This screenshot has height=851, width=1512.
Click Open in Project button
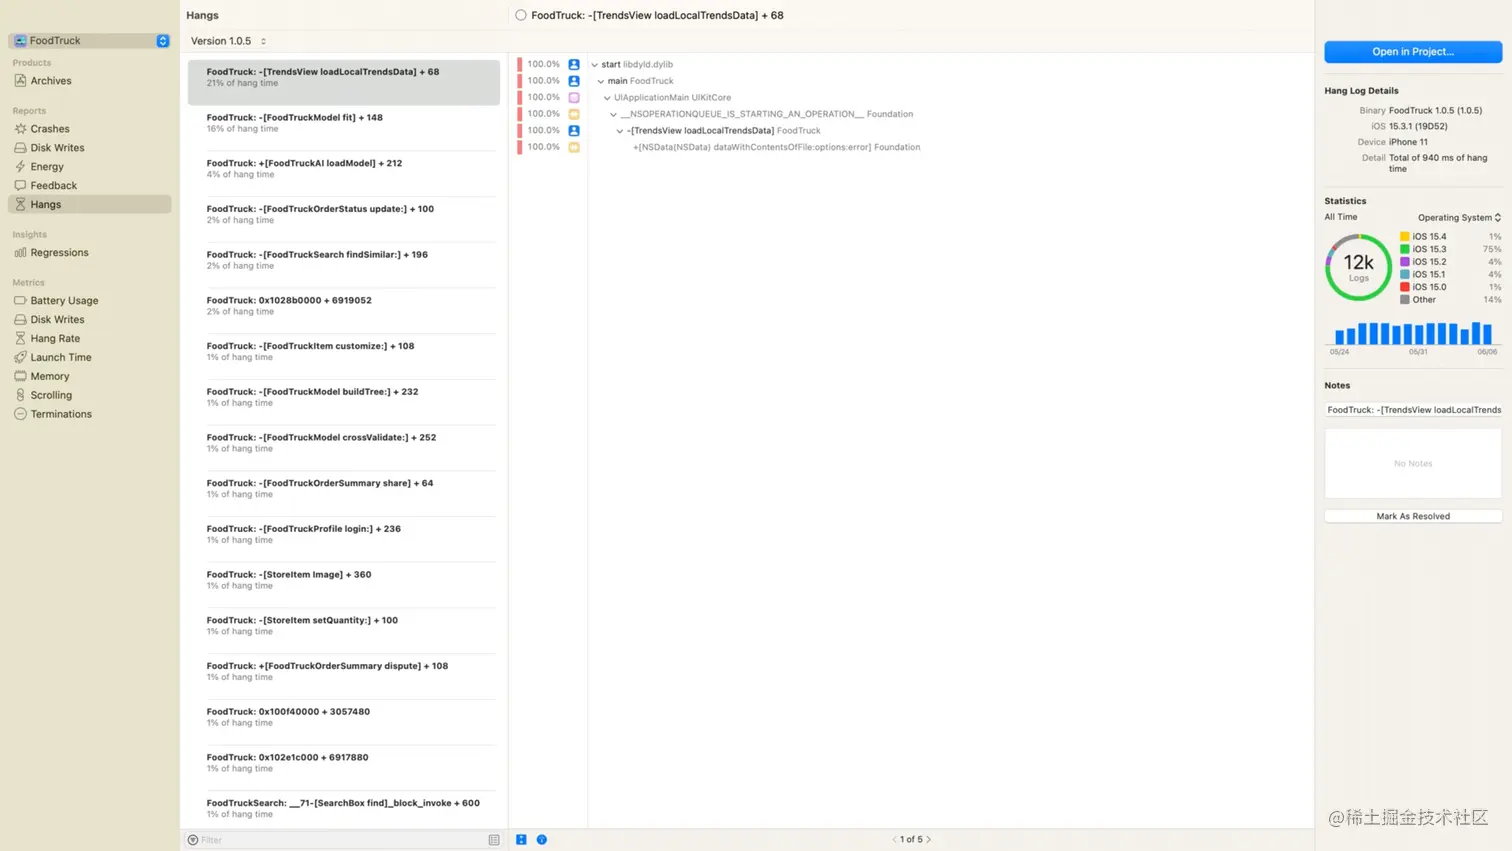(1413, 52)
